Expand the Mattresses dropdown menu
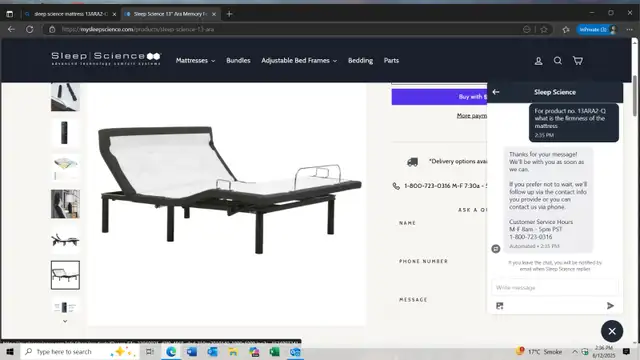This screenshot has width=640, height=360. [x=196, y=60]
